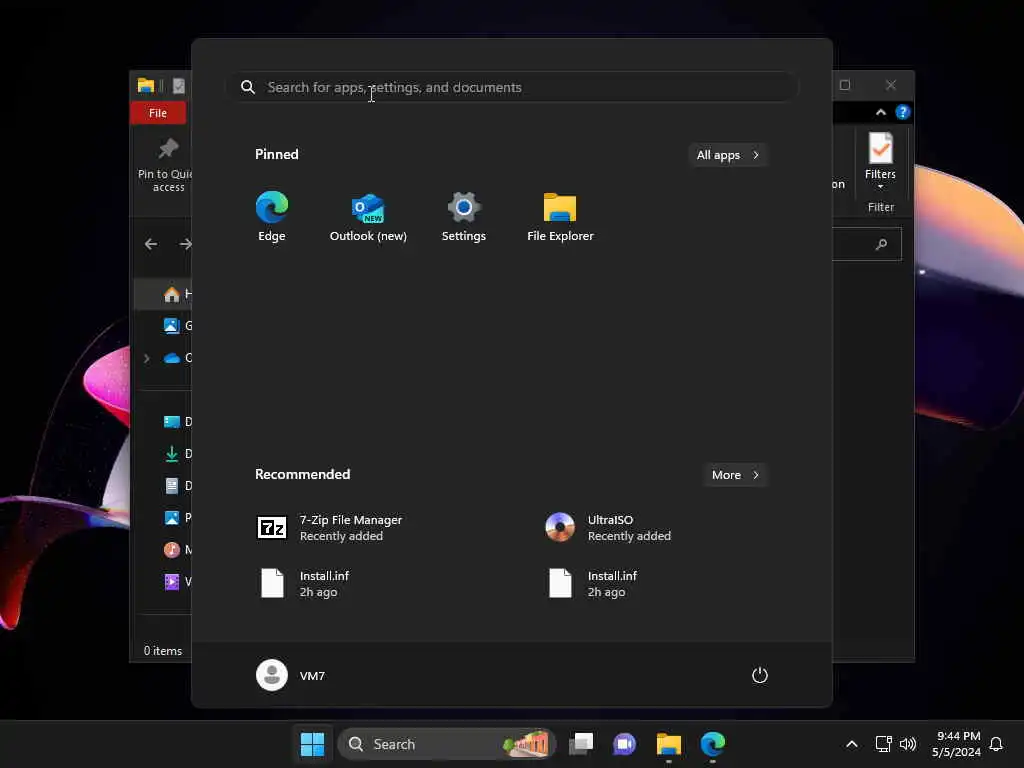1024x768 pixels.
Task: Open pinned File Explorer in Start menu
Action: click(x=560, y=216)
